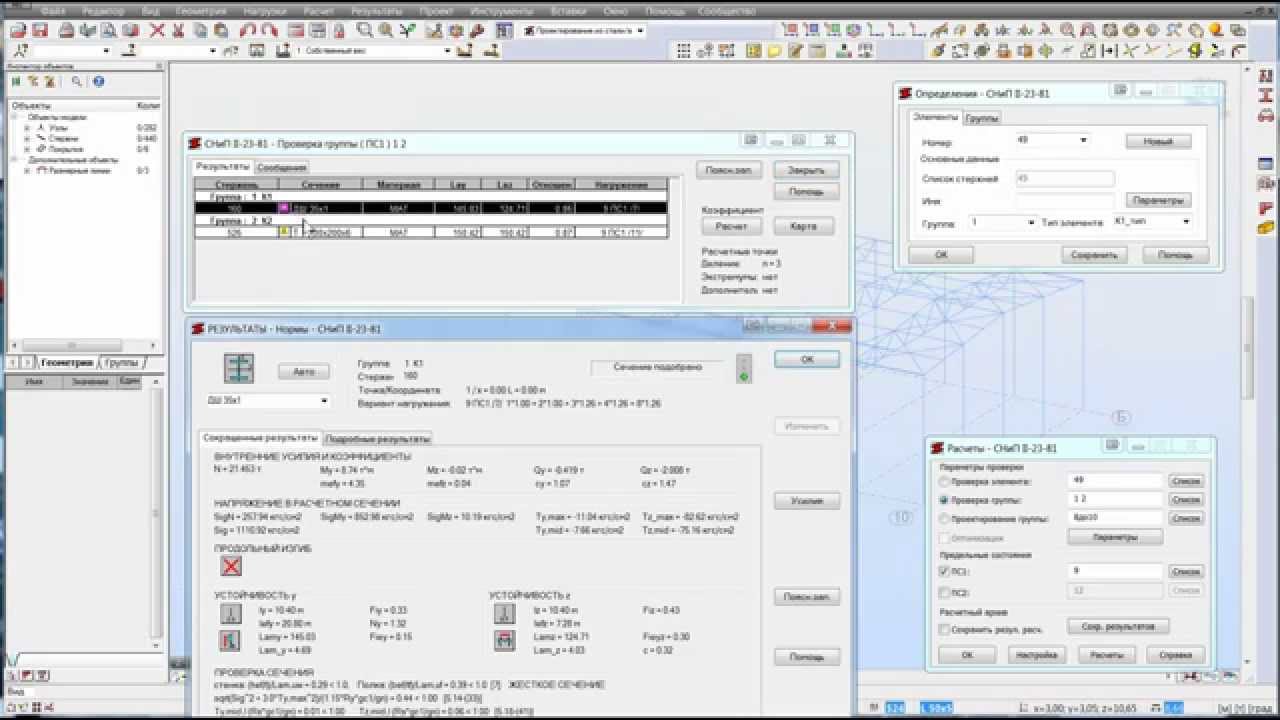Open the Собственный вес load case dropdown
The width and height of the screenshot is (1280, 720).
(446, 50)
